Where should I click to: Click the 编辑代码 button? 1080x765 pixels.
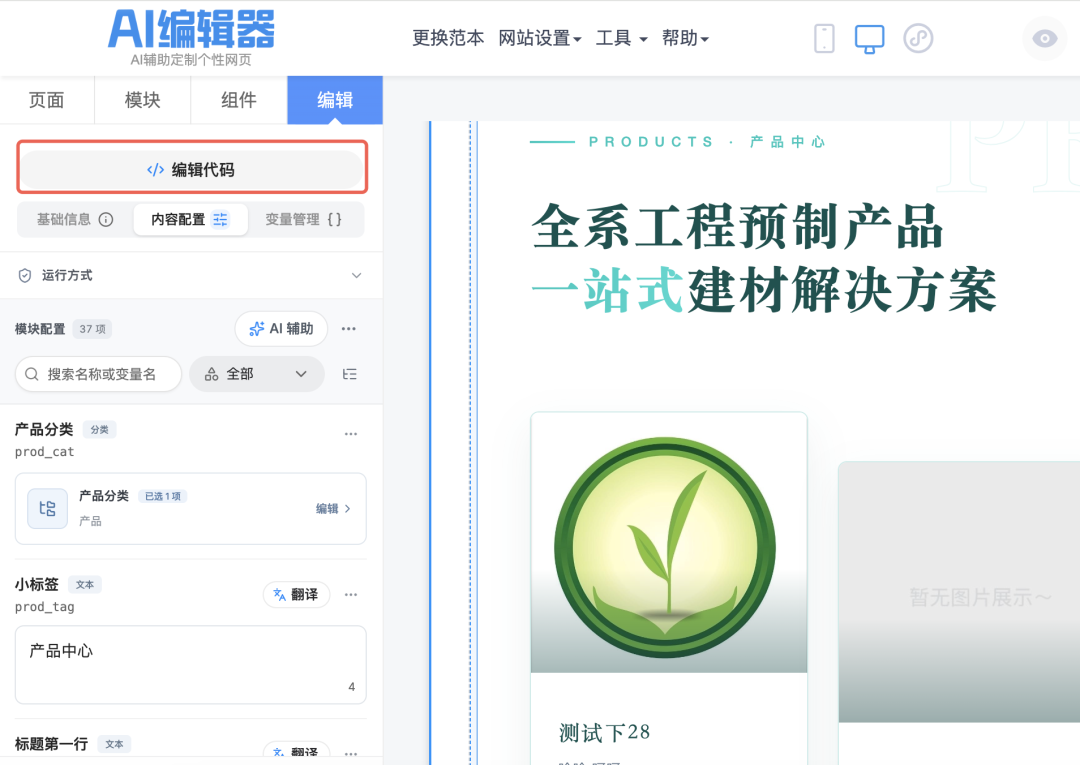point(191,169)
